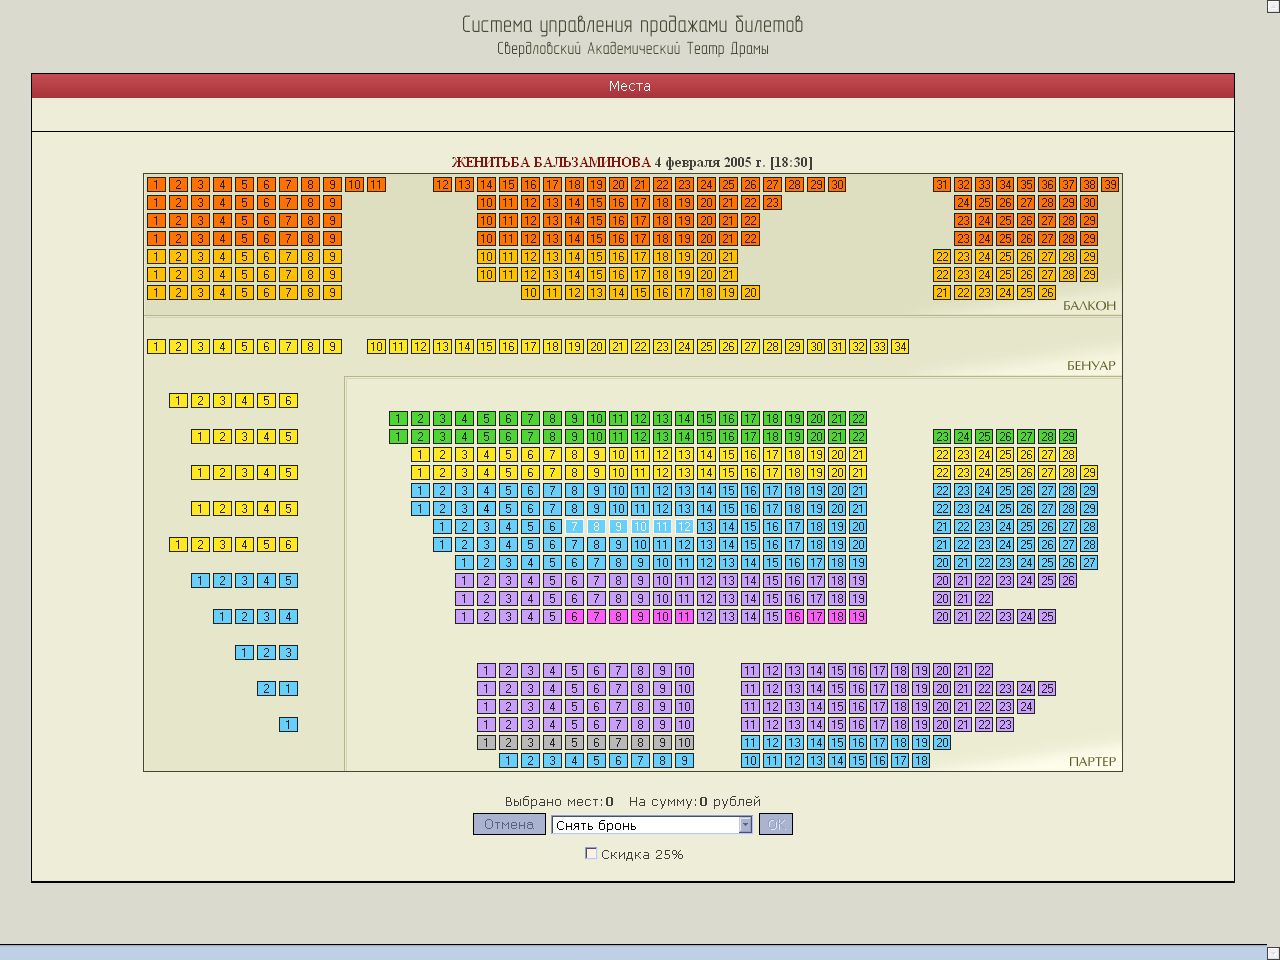The height and width of the screenshot is (960, 1280).
Task: Select highlighted pale-blue seat 8
Action: (596, 527)
